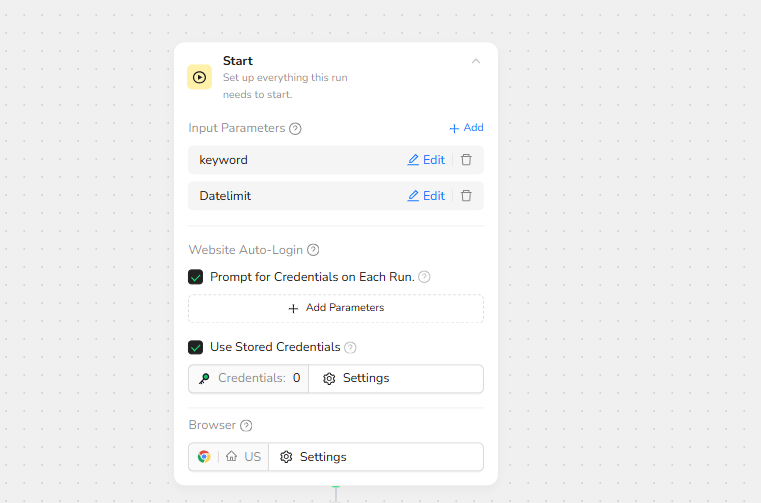
Task: Uncheck Prompt for Credentials on Each Run
Action: [x=196, y=277]
